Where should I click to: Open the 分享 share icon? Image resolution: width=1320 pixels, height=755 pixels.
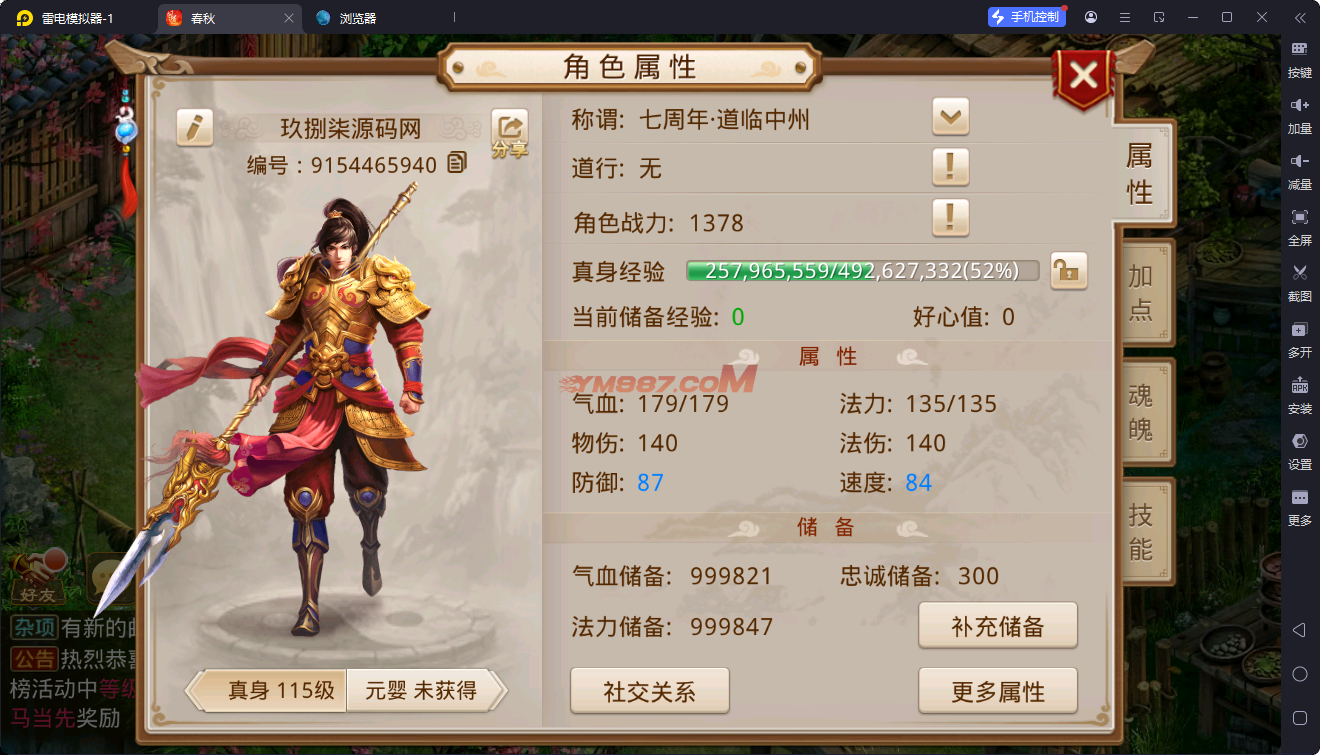click(509, 134)
